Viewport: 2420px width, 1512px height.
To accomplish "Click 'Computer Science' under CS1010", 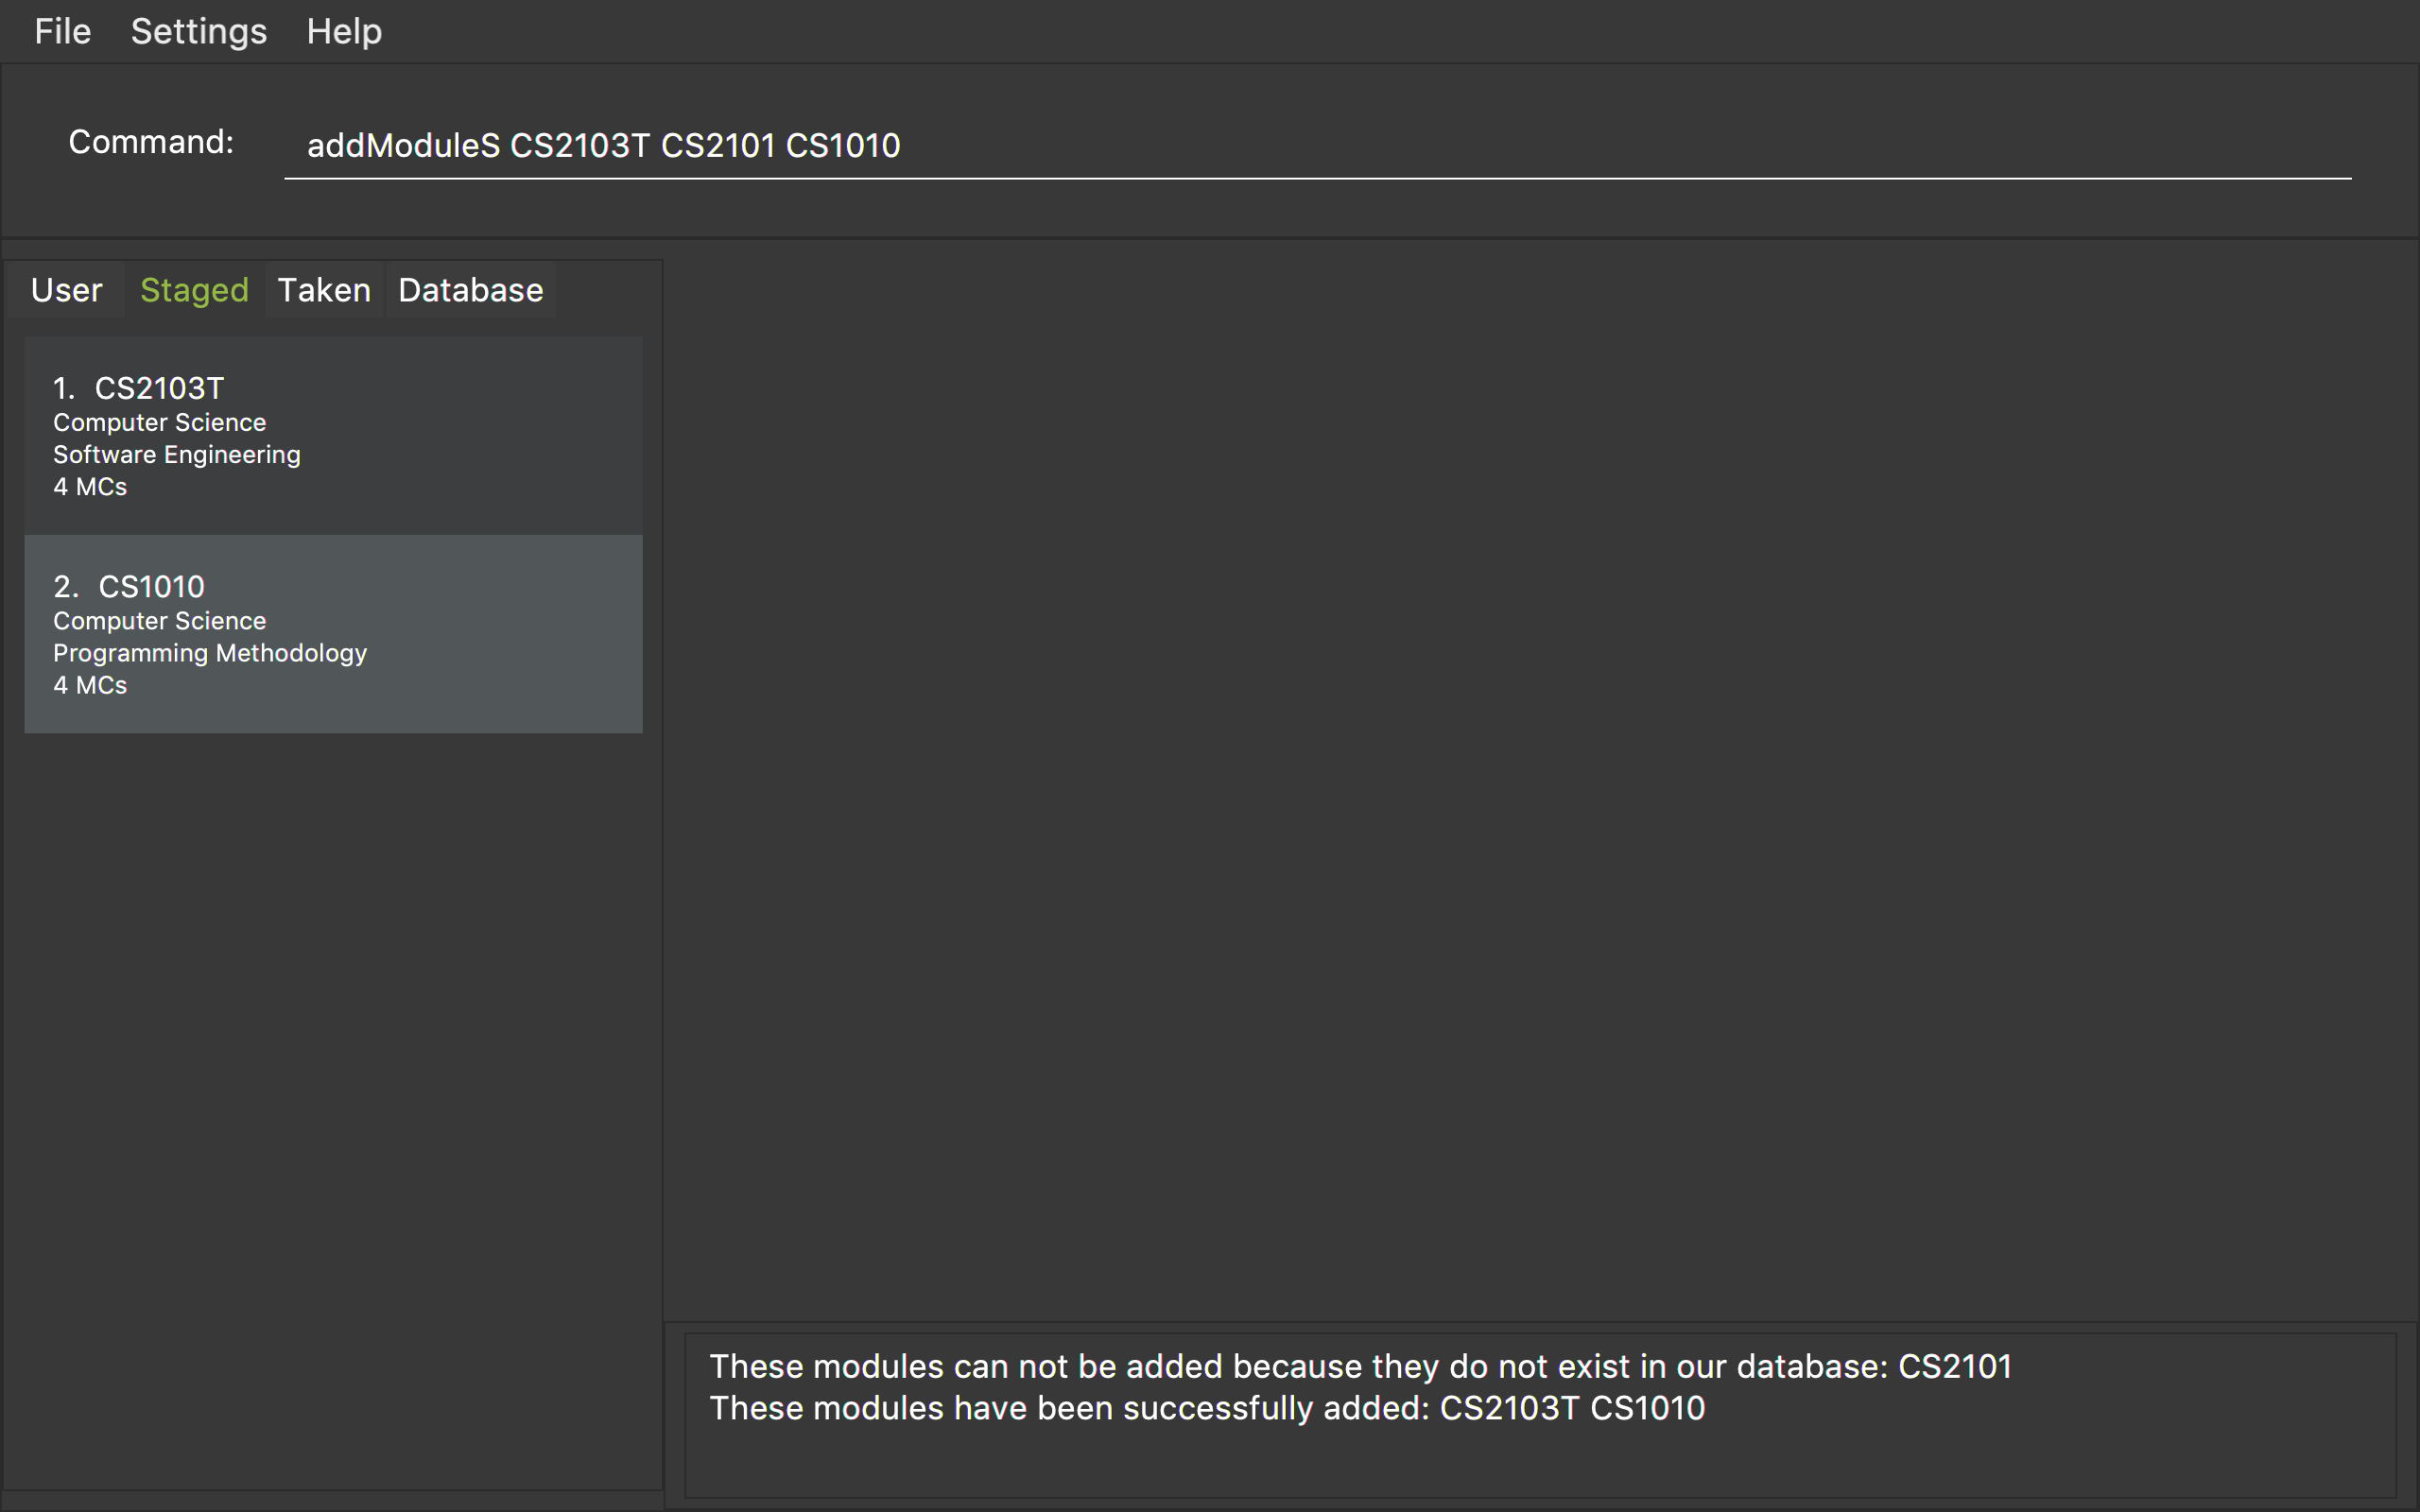I will (x=159, y=621).
